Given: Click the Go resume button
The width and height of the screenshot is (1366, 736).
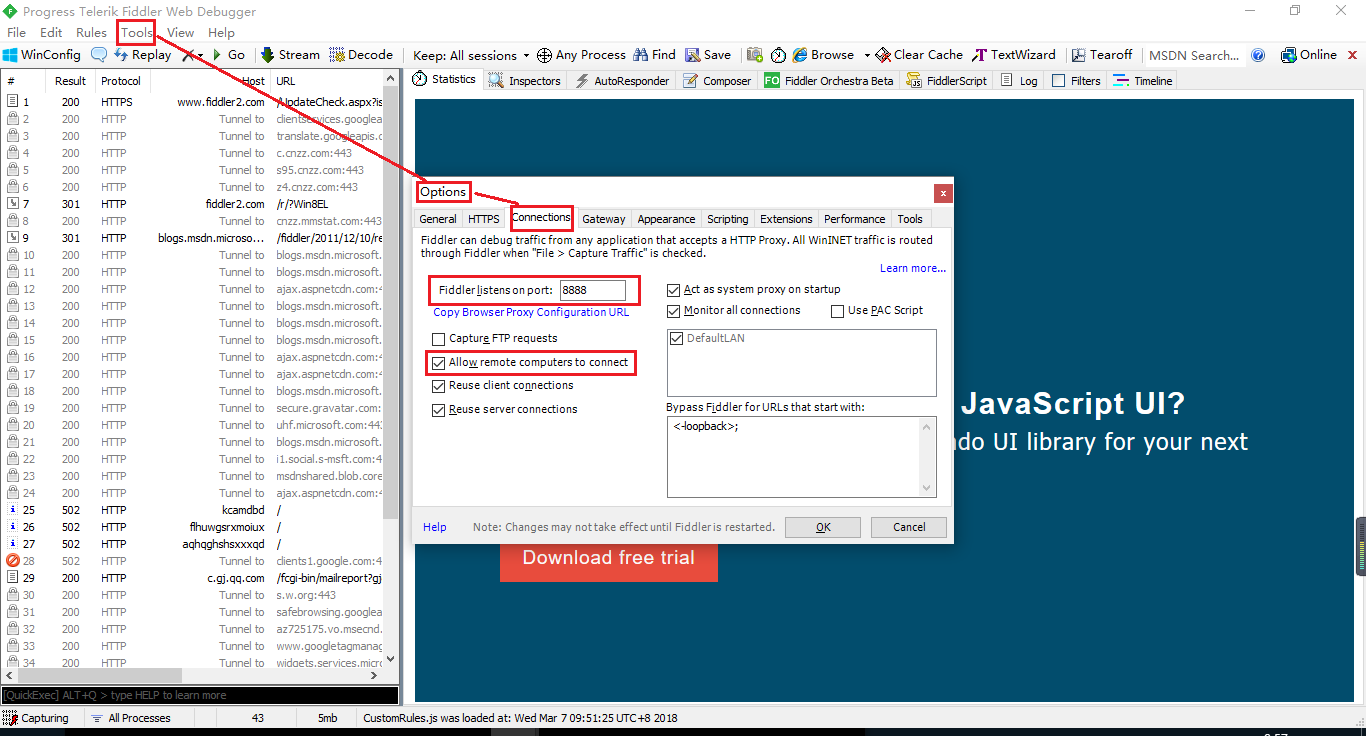Looking at the screenshot, I should 228,55.
